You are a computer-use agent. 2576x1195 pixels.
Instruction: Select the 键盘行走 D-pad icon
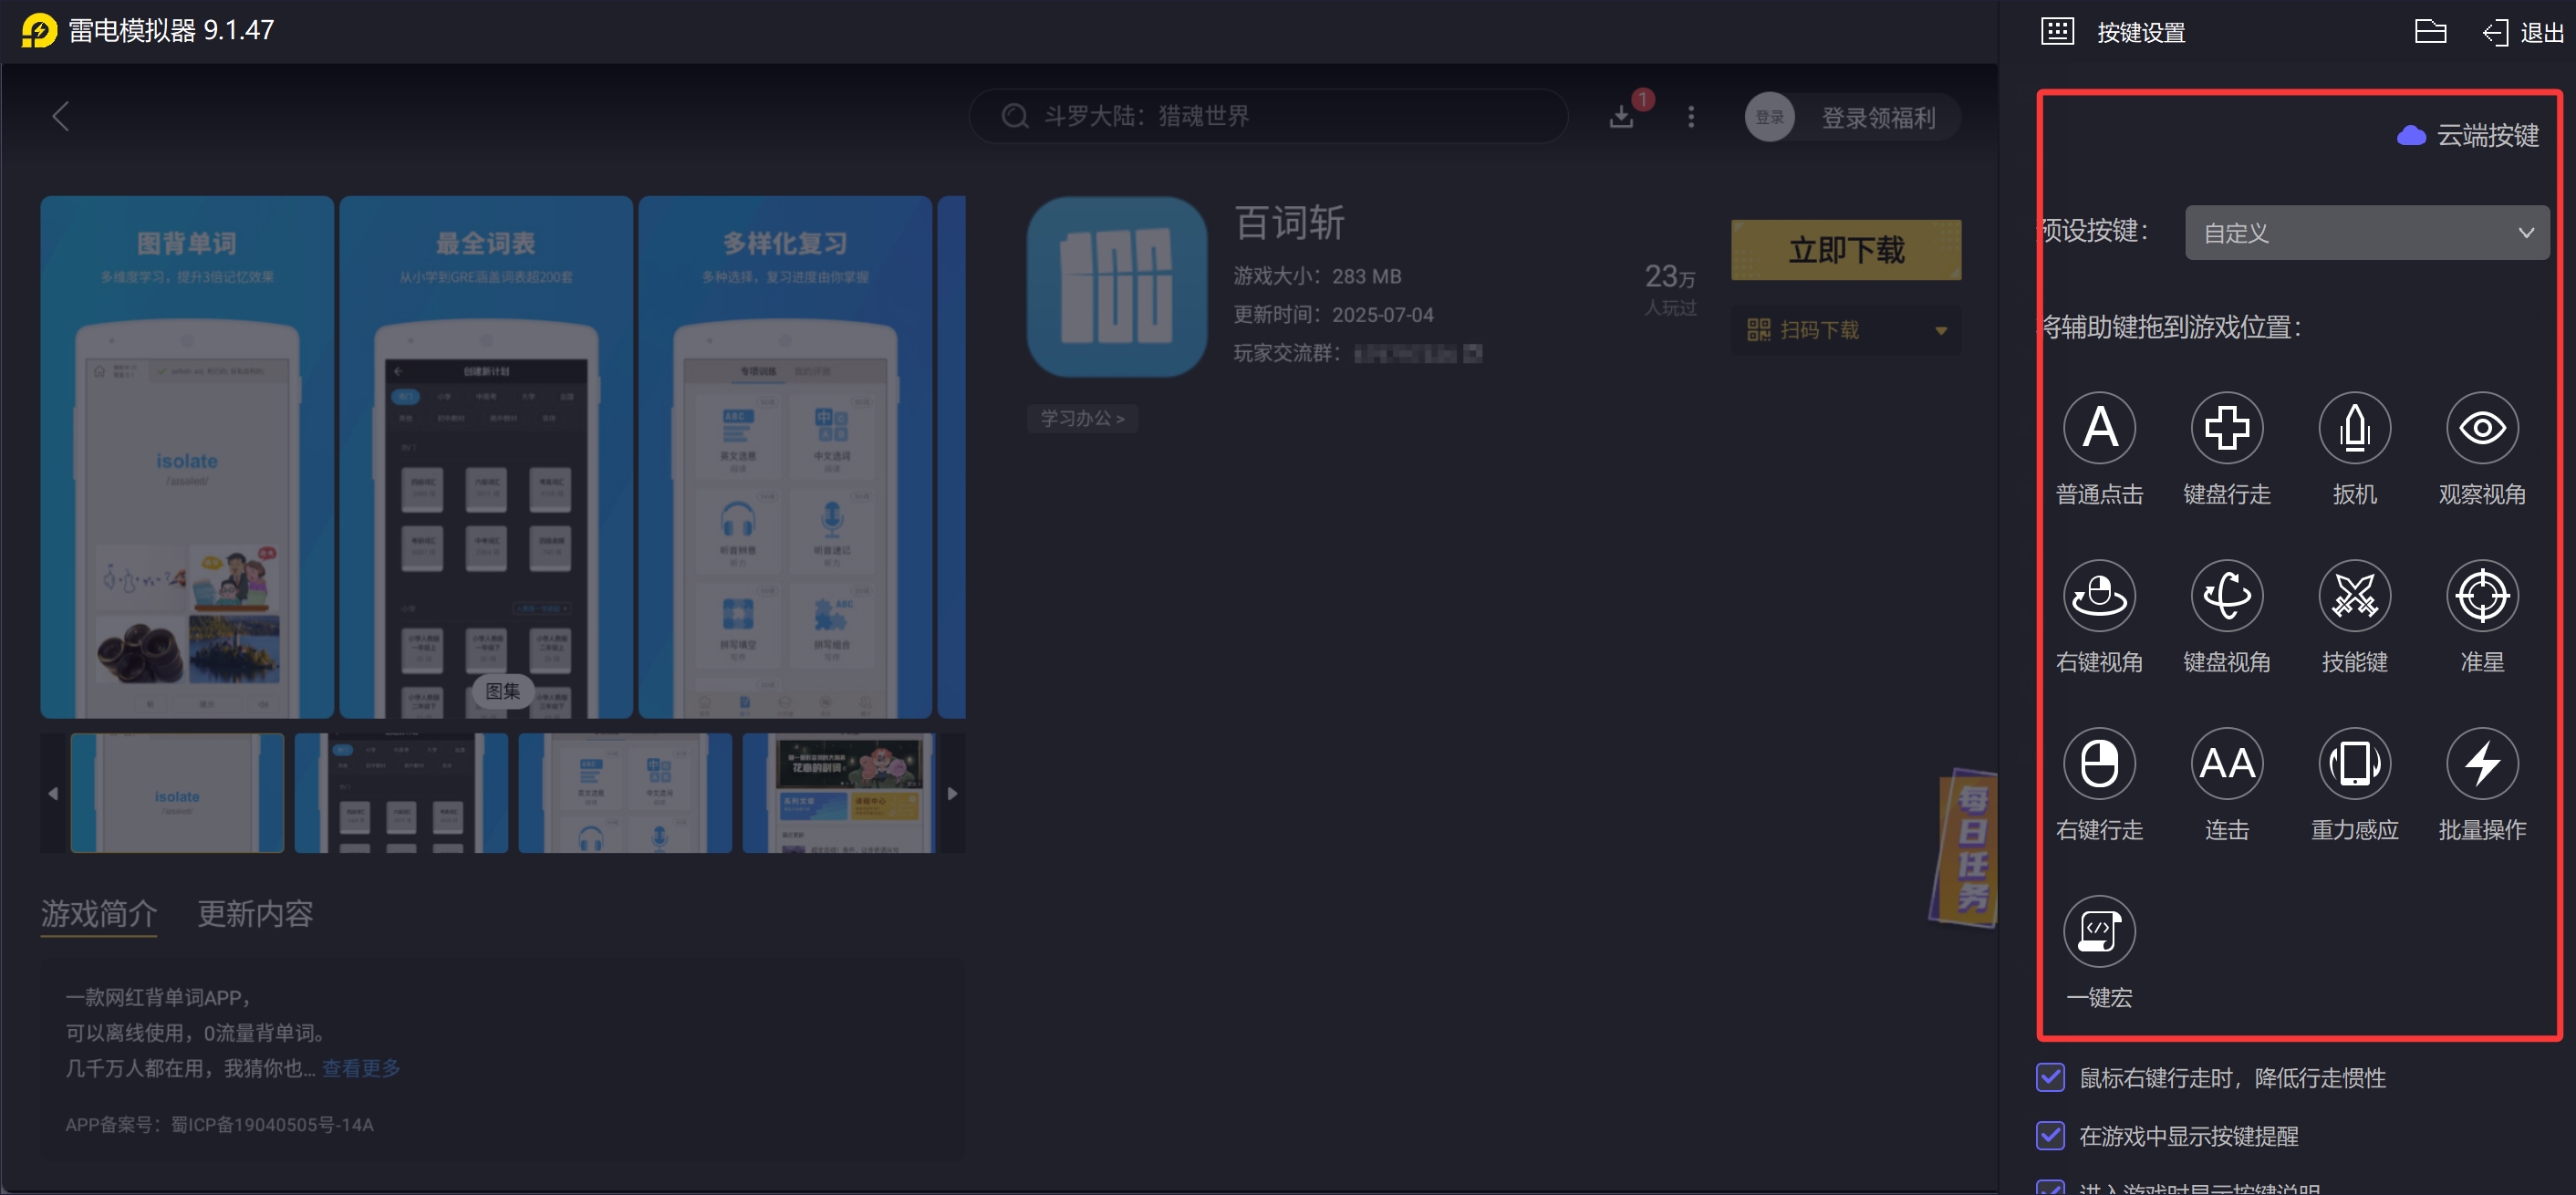tap(2226, 428)
